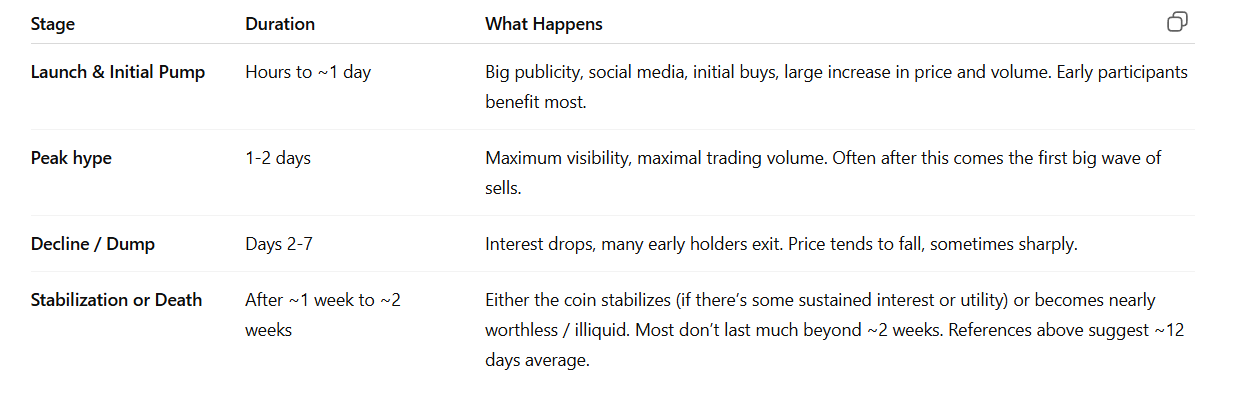
Task: Select the Decline / Dump row label
Action: 93,244
